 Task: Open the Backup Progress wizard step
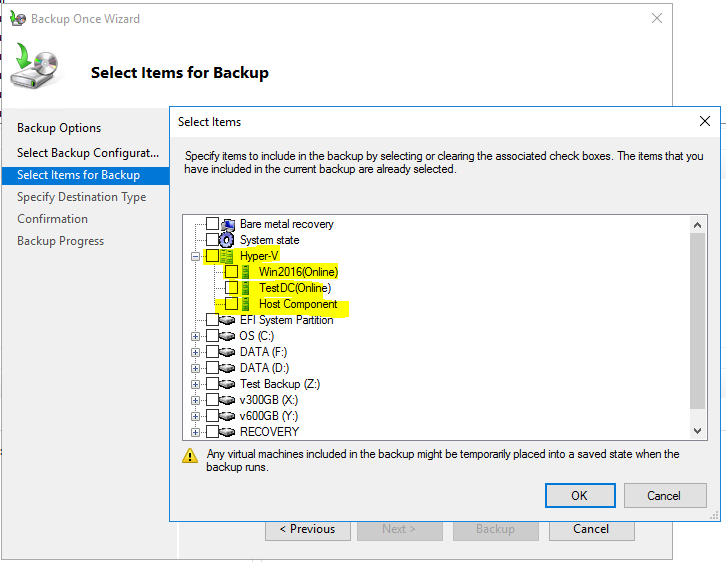click(60, 241)
